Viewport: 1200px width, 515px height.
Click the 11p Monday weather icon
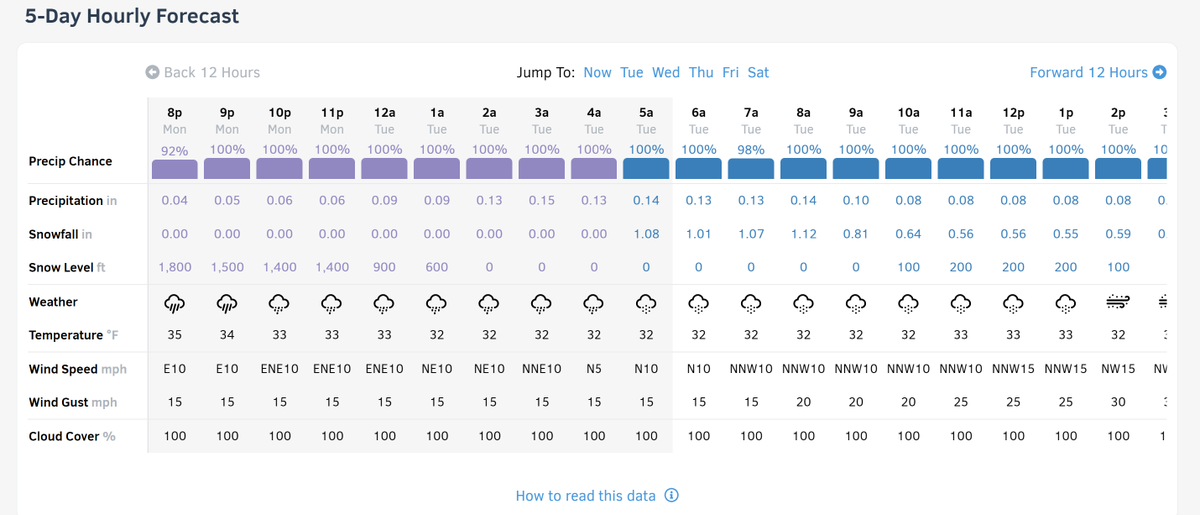332,302
